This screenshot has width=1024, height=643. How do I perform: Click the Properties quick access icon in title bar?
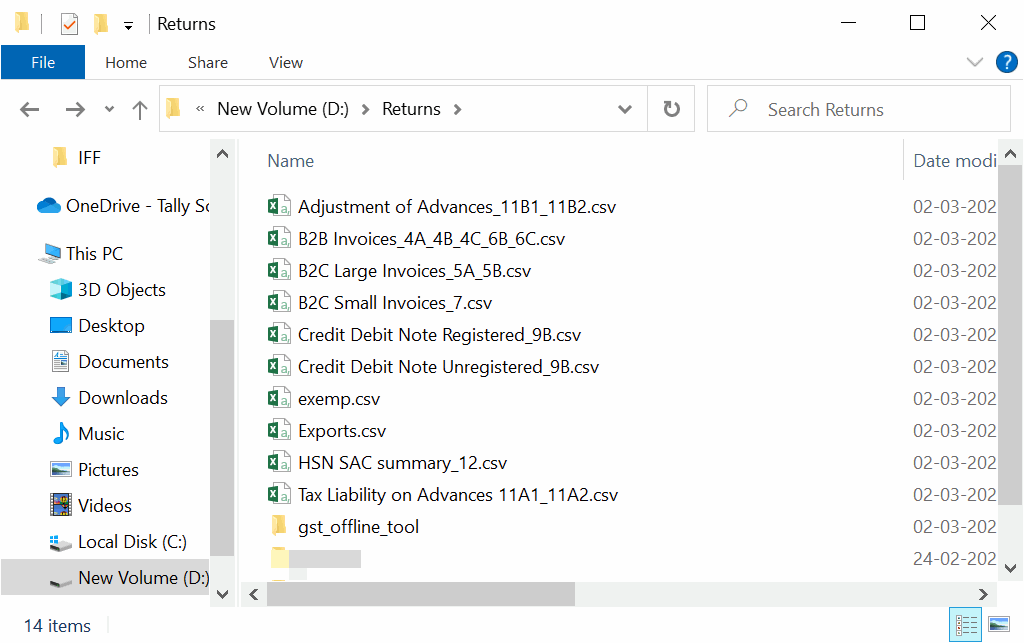click(69, 24)
